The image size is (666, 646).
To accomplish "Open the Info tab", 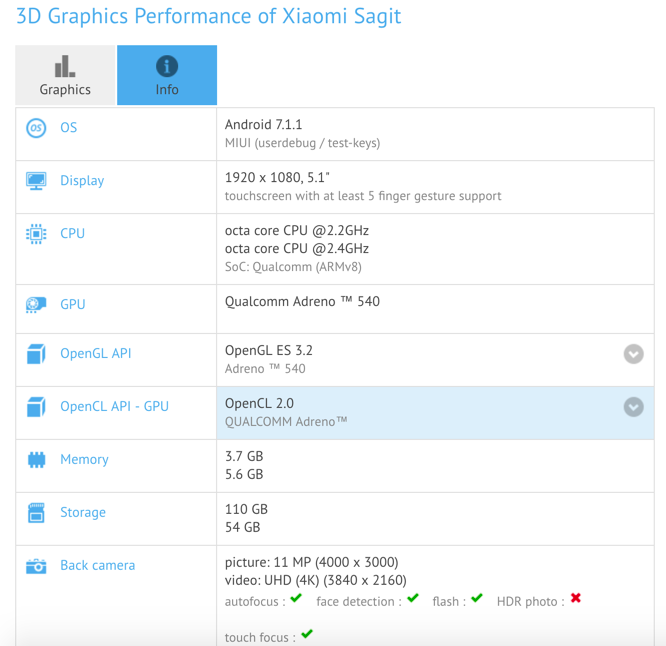I will tap(167, 75).
